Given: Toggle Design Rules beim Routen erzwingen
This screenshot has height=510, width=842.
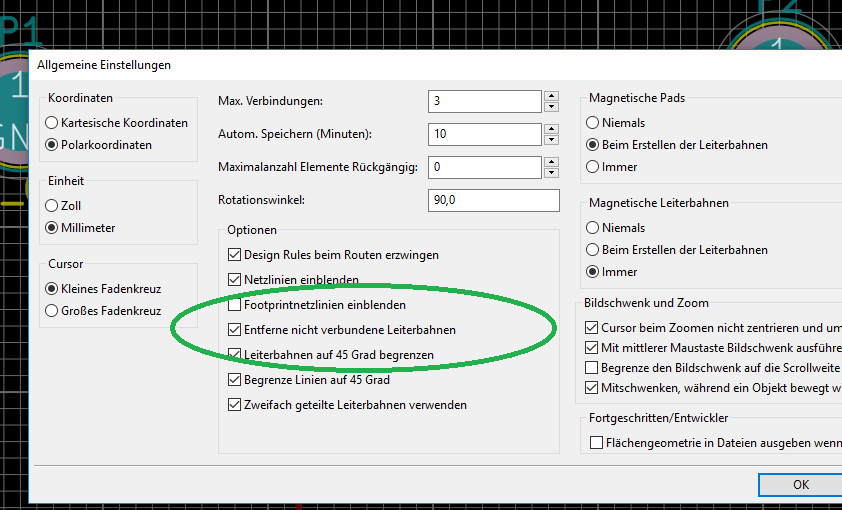Looking at the screenshot, I should point(234,254).
